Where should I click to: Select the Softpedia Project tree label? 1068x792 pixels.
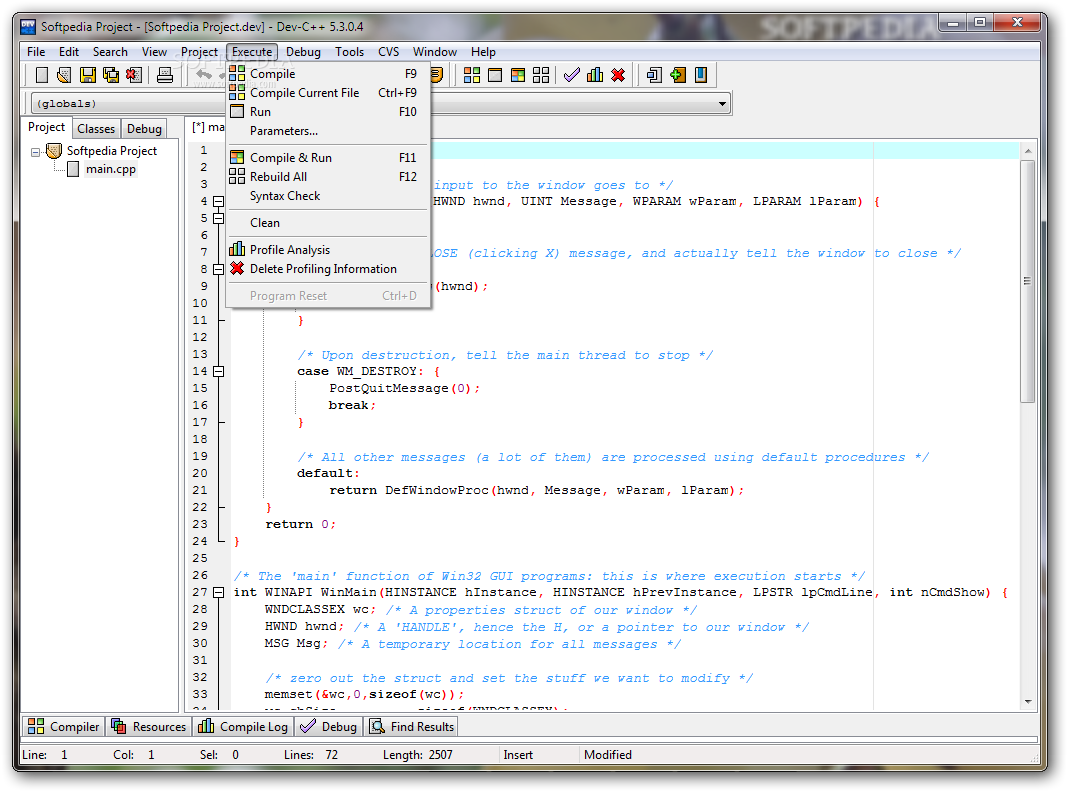112,151
